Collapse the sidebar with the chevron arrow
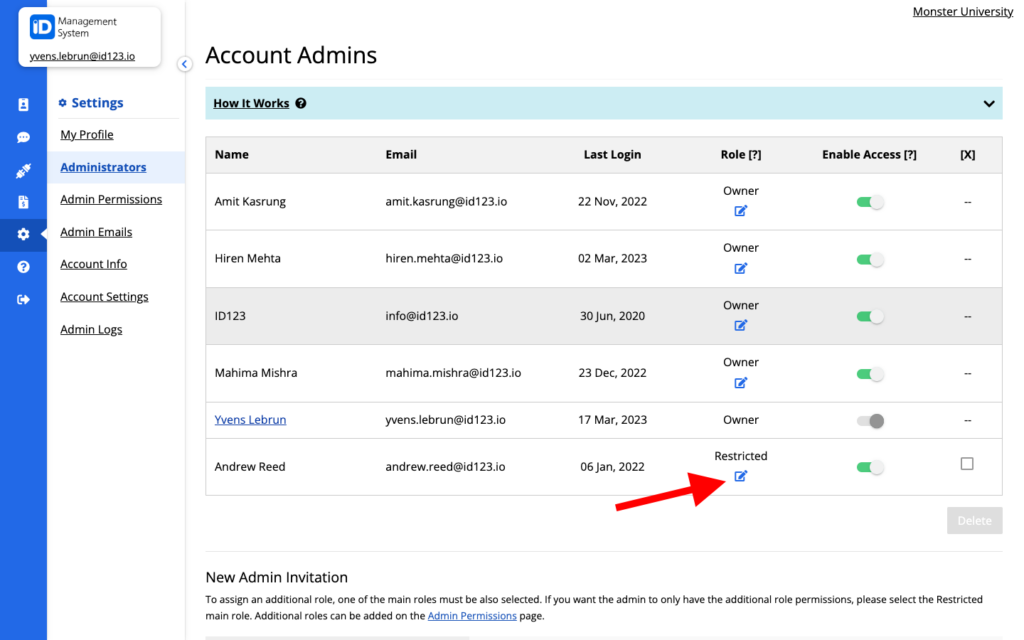 (x=184, y=63)
